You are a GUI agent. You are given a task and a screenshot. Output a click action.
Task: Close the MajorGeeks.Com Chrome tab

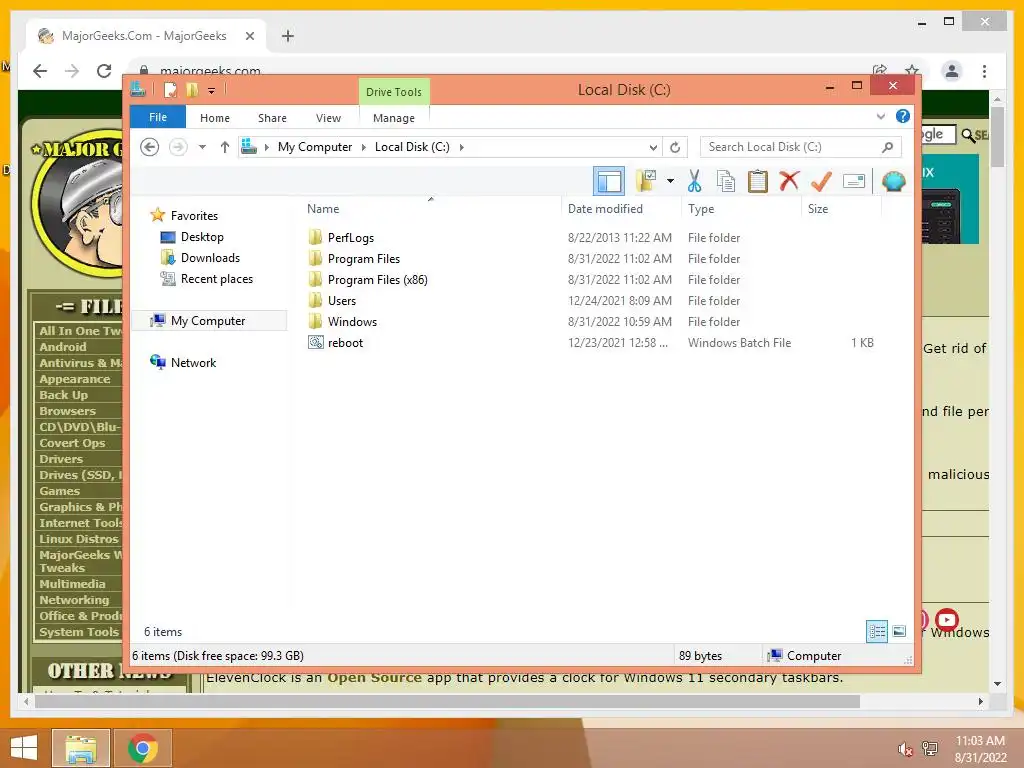[x=249, y=36]
